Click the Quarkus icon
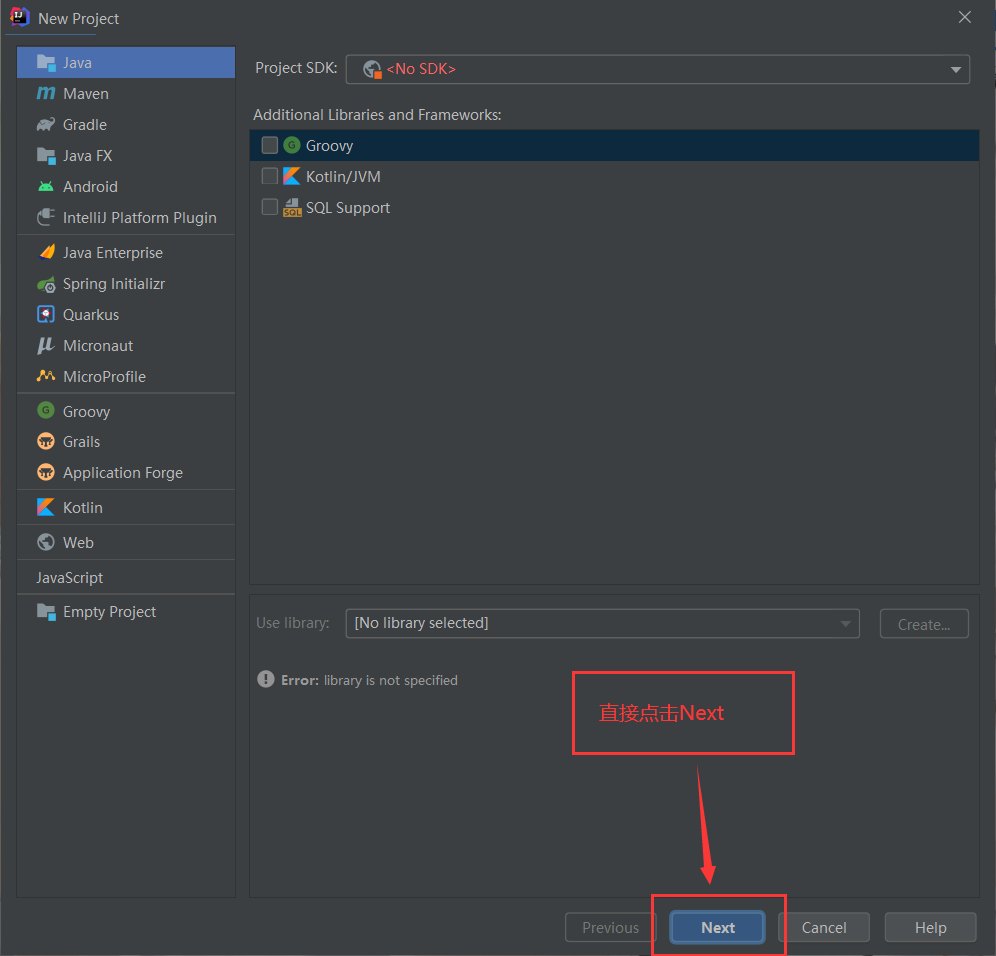The width and height of the screenshot is (996, 956). 46,314
